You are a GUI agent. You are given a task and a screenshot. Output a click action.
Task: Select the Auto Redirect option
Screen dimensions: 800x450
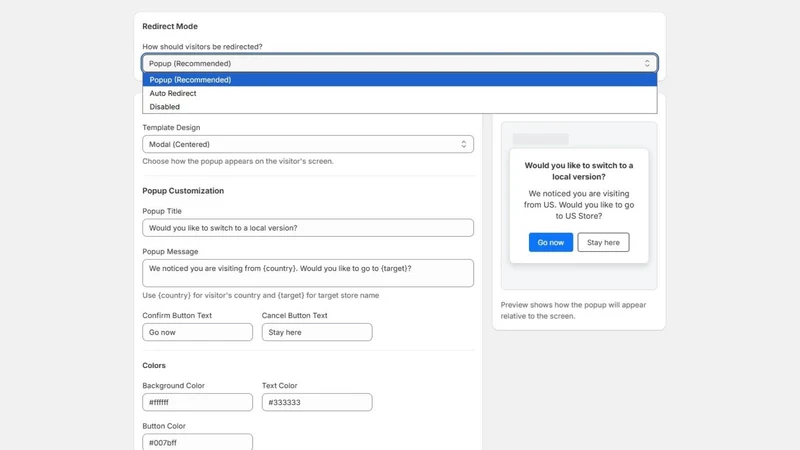(x=399, y=93)
